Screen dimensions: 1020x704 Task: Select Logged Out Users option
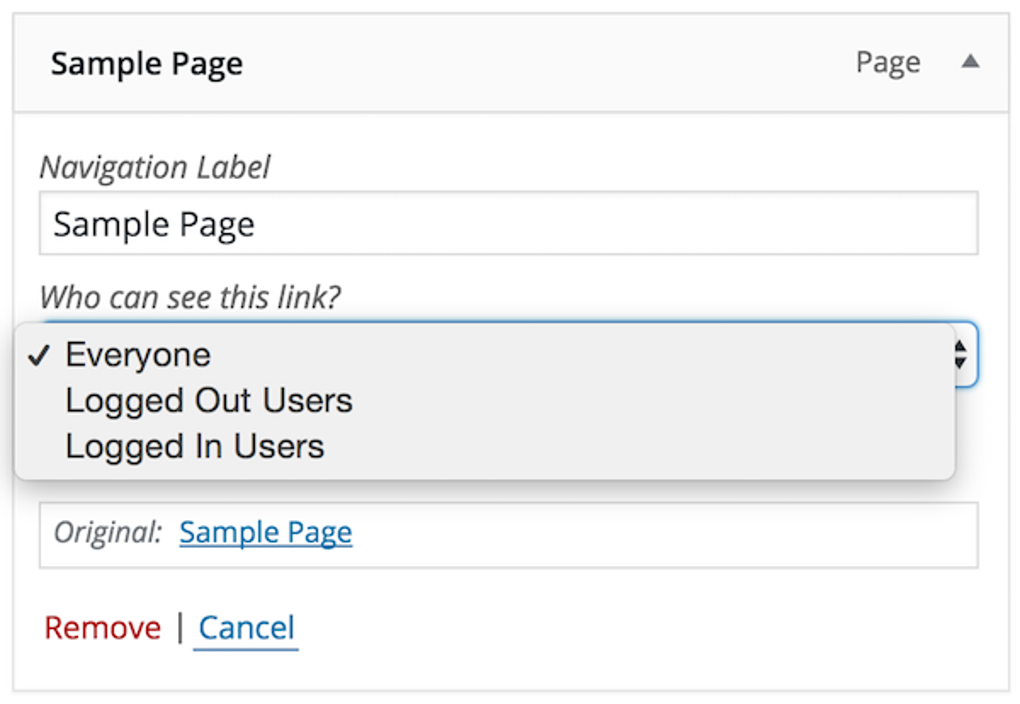click(208, 400)
